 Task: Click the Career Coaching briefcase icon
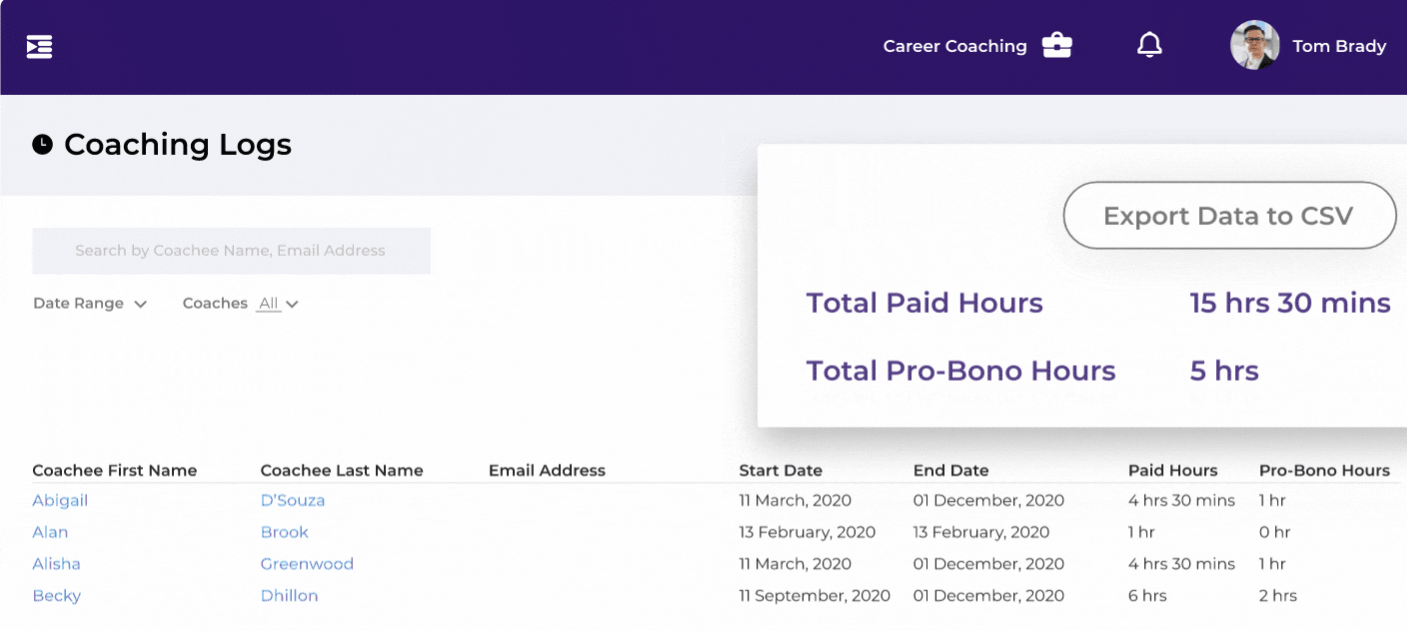(1057, 46)
